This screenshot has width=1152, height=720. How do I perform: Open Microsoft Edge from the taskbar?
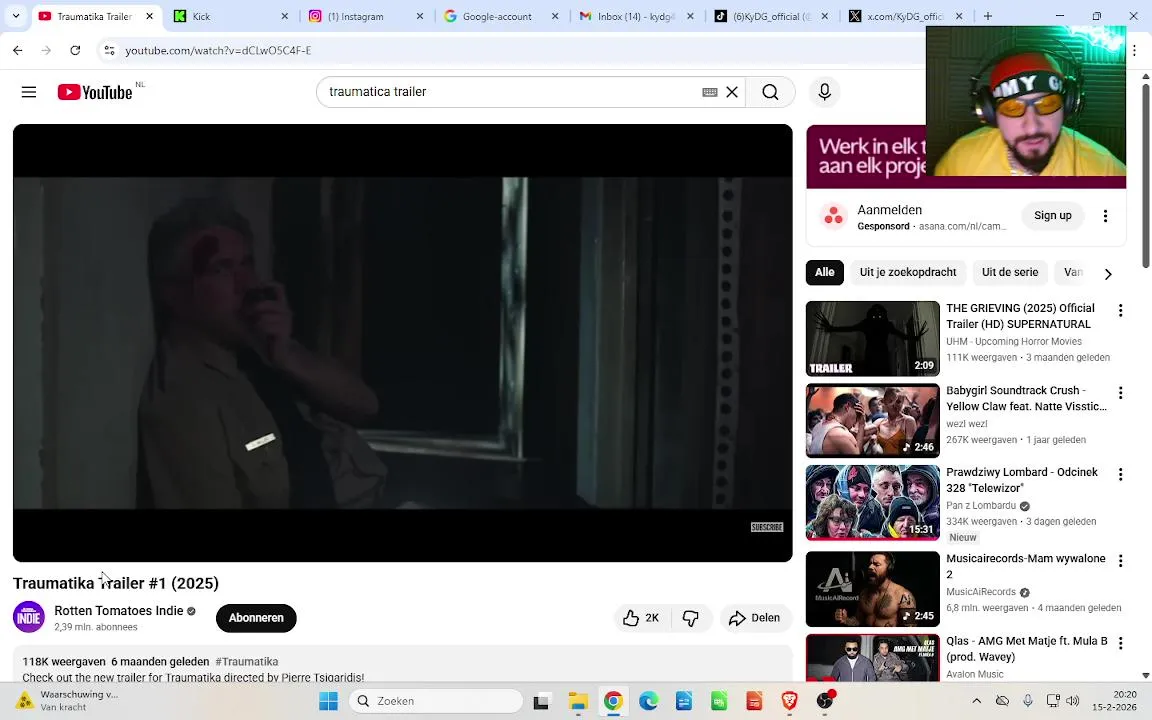[648, 701]
